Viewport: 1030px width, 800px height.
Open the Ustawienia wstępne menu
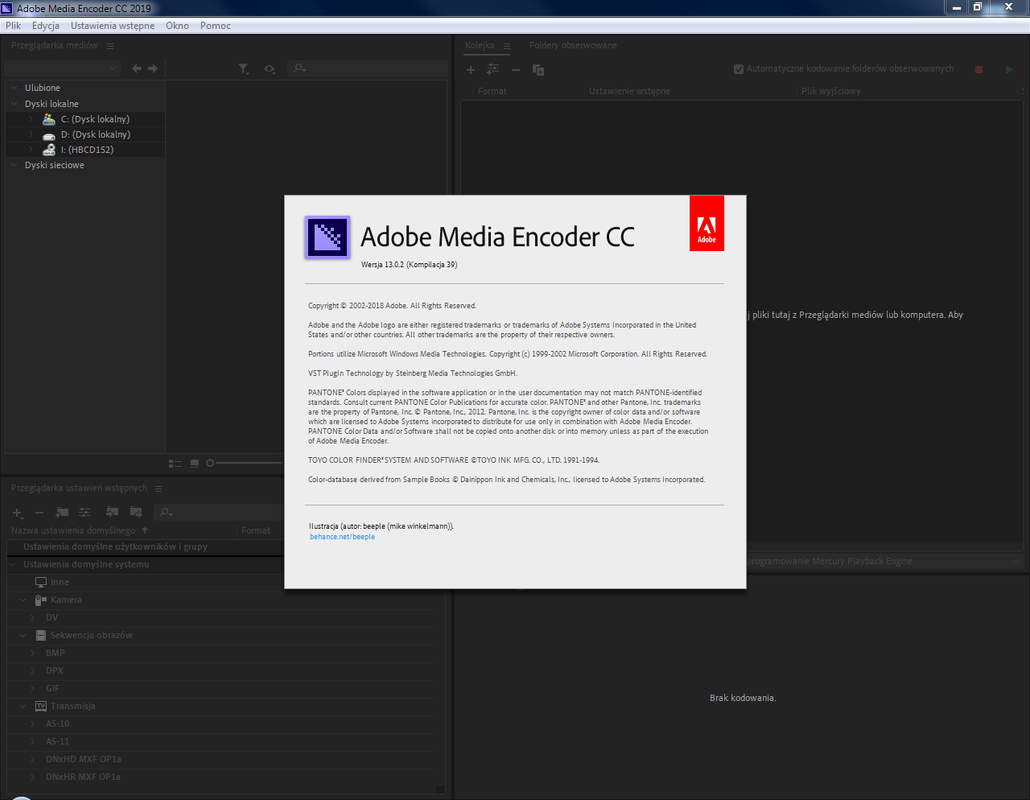tap(112, 26)
